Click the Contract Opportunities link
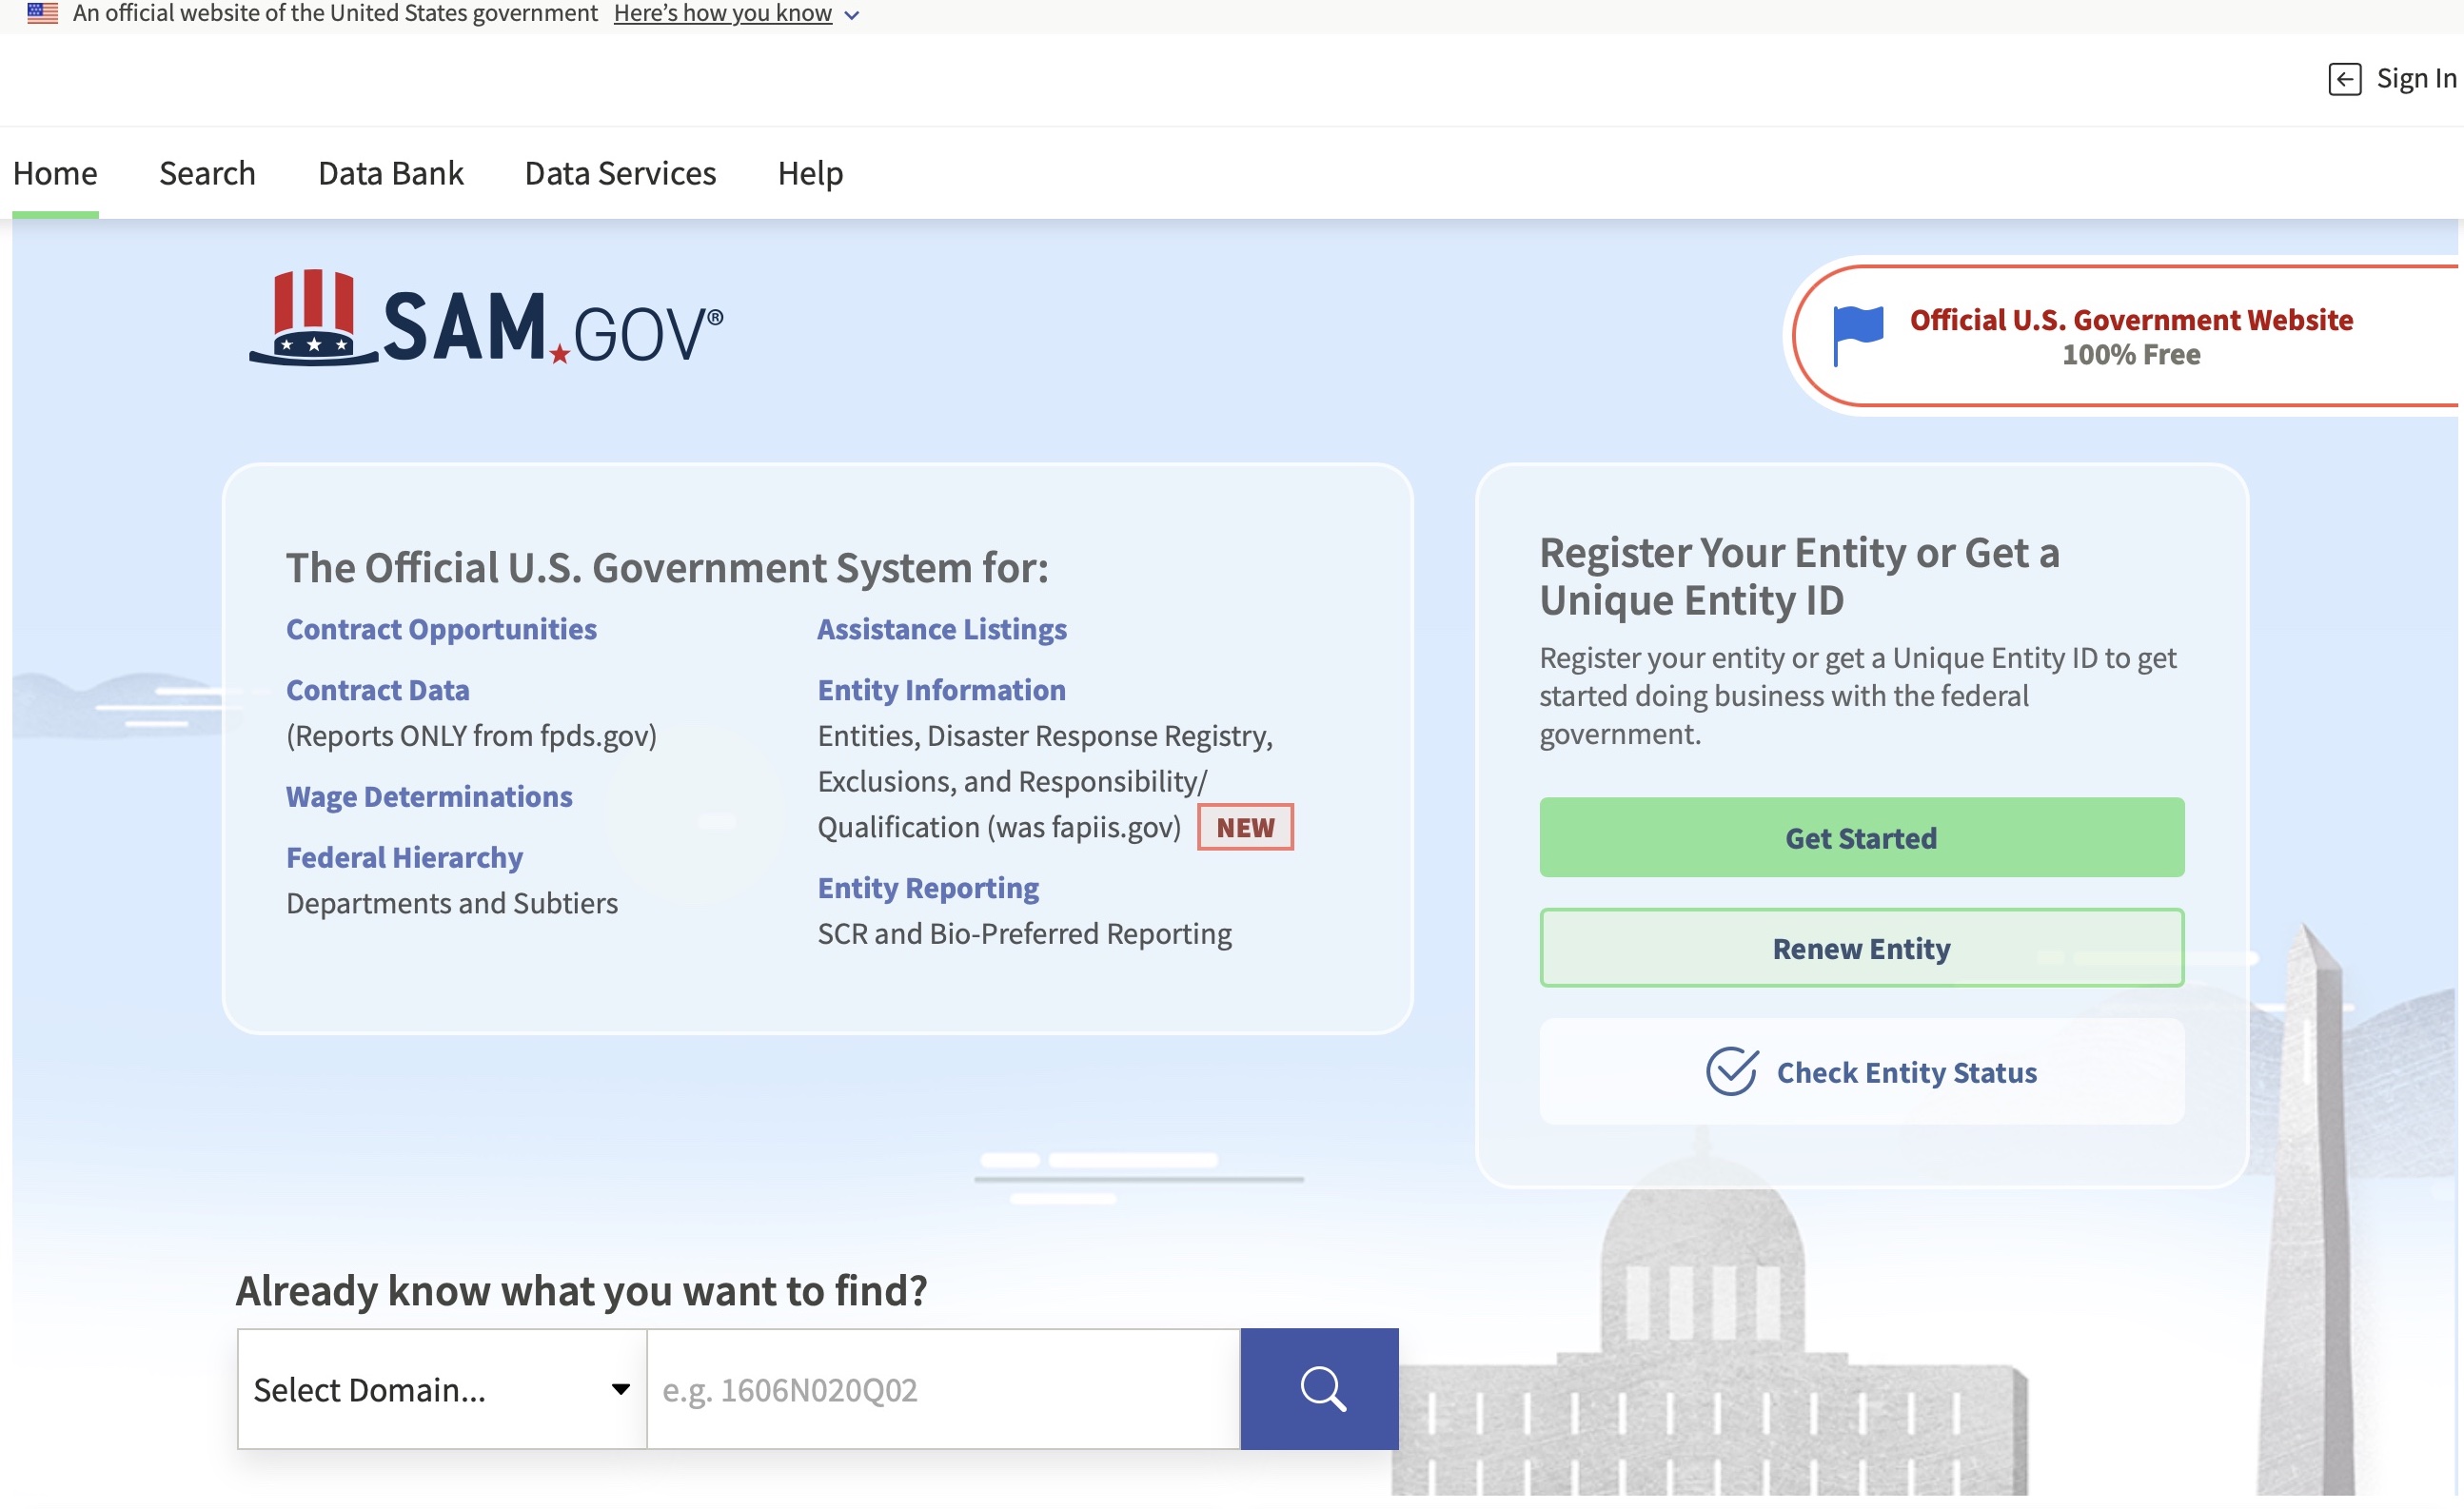This screenshot has width=2464, height=1509. (x=440, y=626)
